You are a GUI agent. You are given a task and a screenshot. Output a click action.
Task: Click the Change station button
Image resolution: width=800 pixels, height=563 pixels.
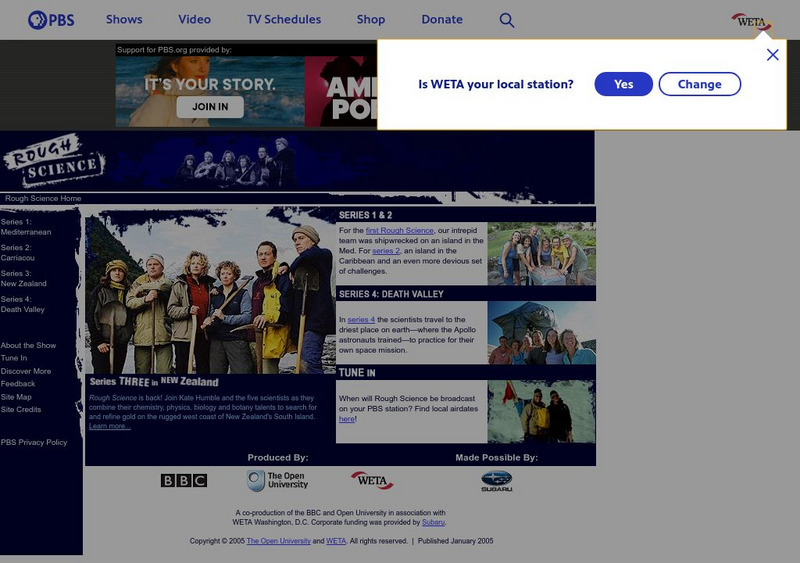pos(699,84)
